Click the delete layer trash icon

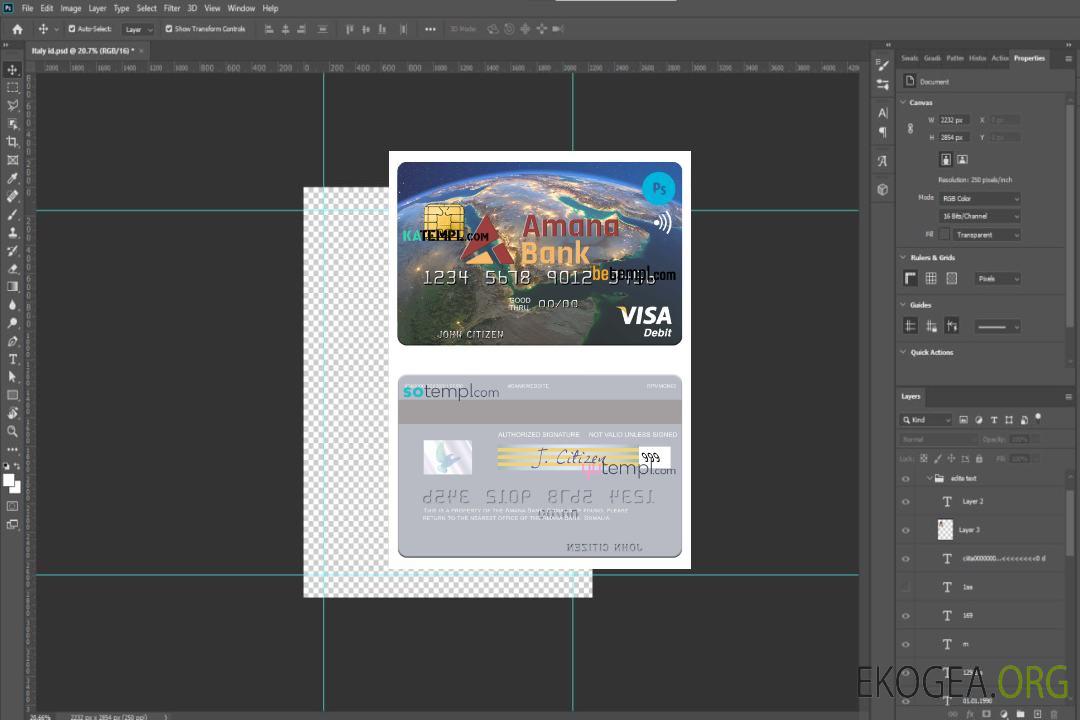click(1054, 714)
